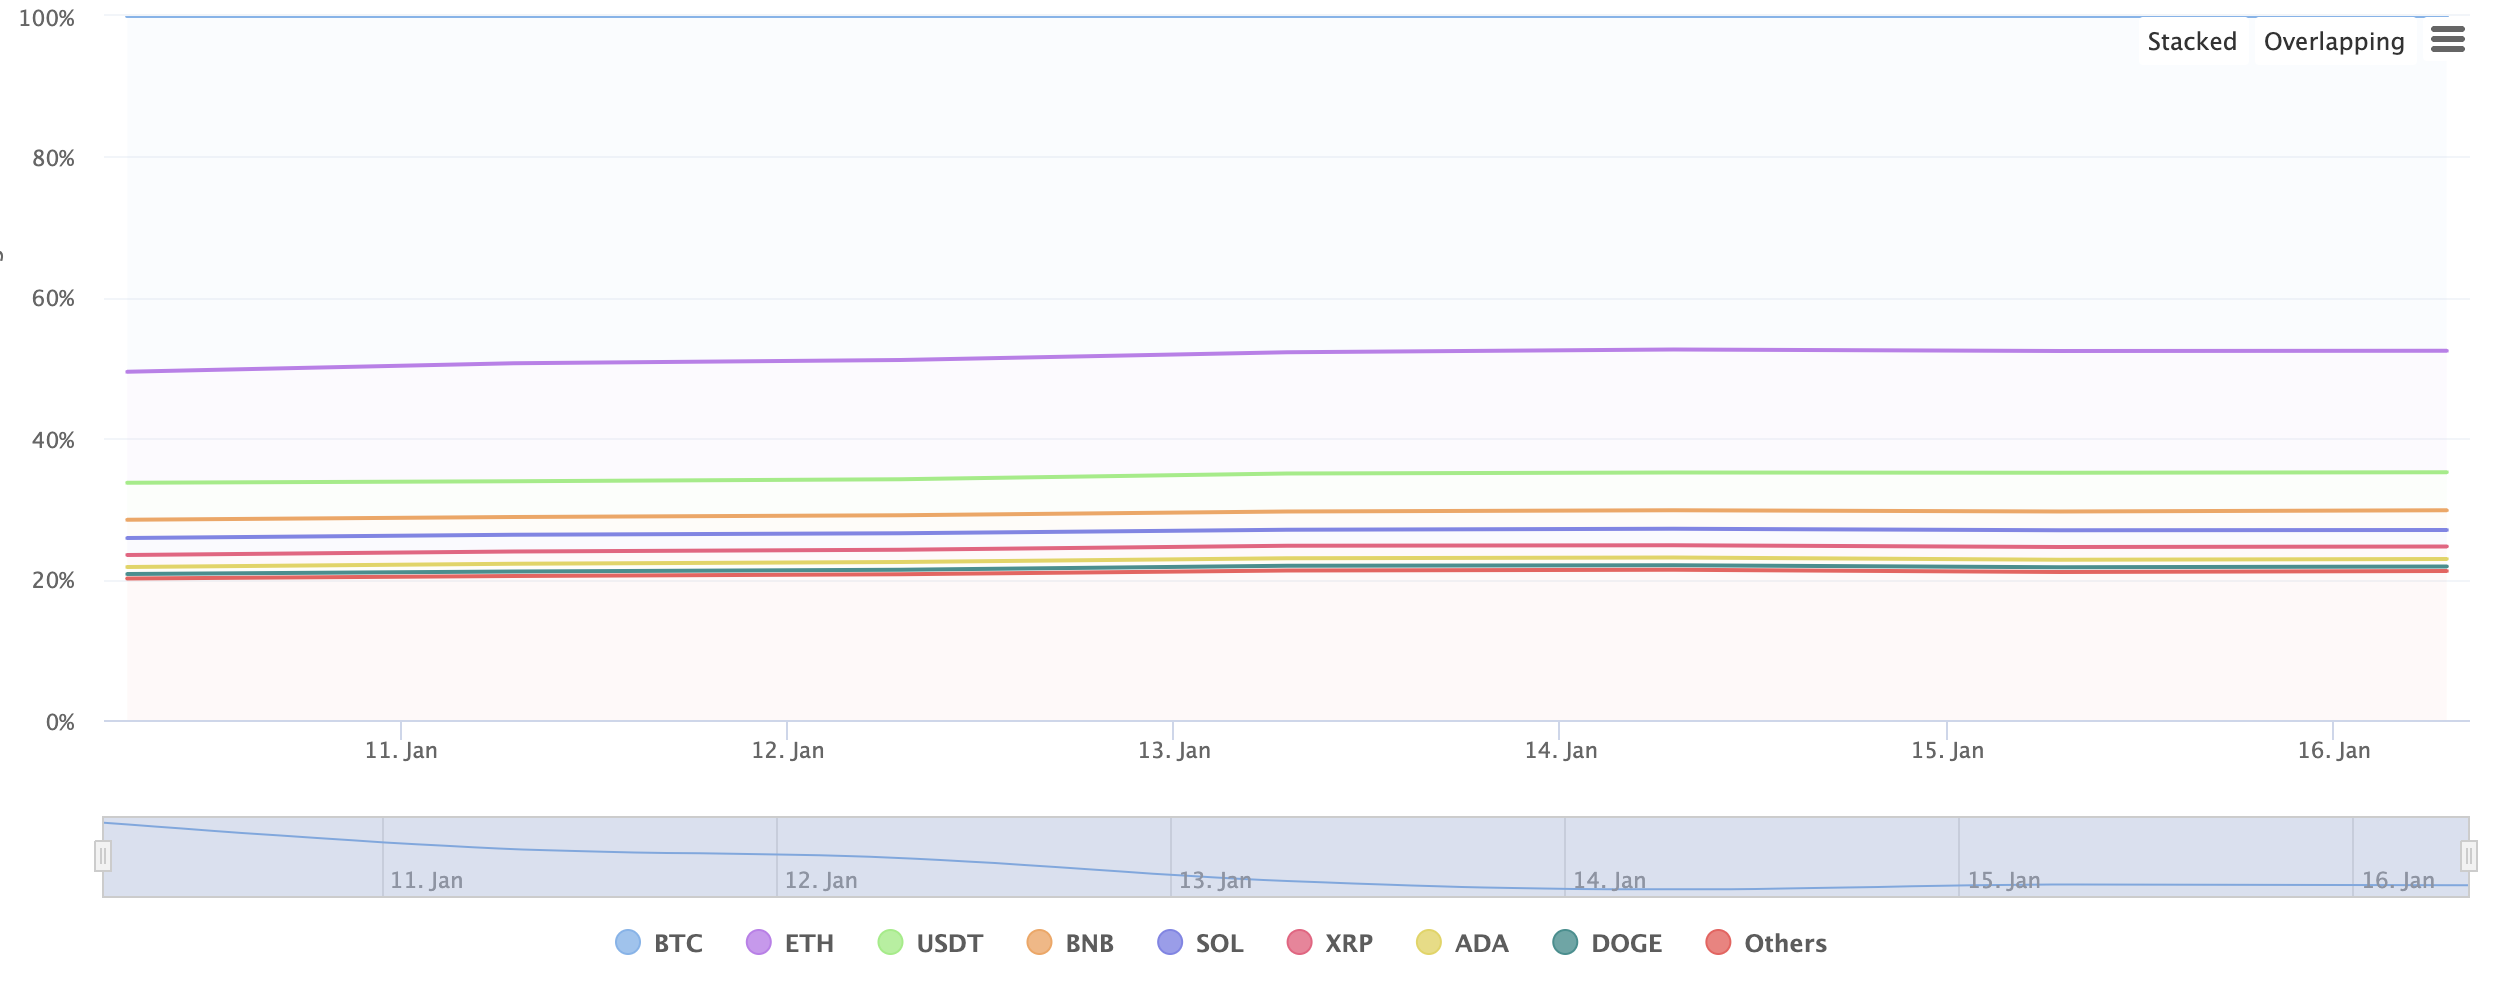The height and width of the screenshot is (992, 2512).
Task: Toggle the USDT series in the legend
Action: click(x=930, y=943)
